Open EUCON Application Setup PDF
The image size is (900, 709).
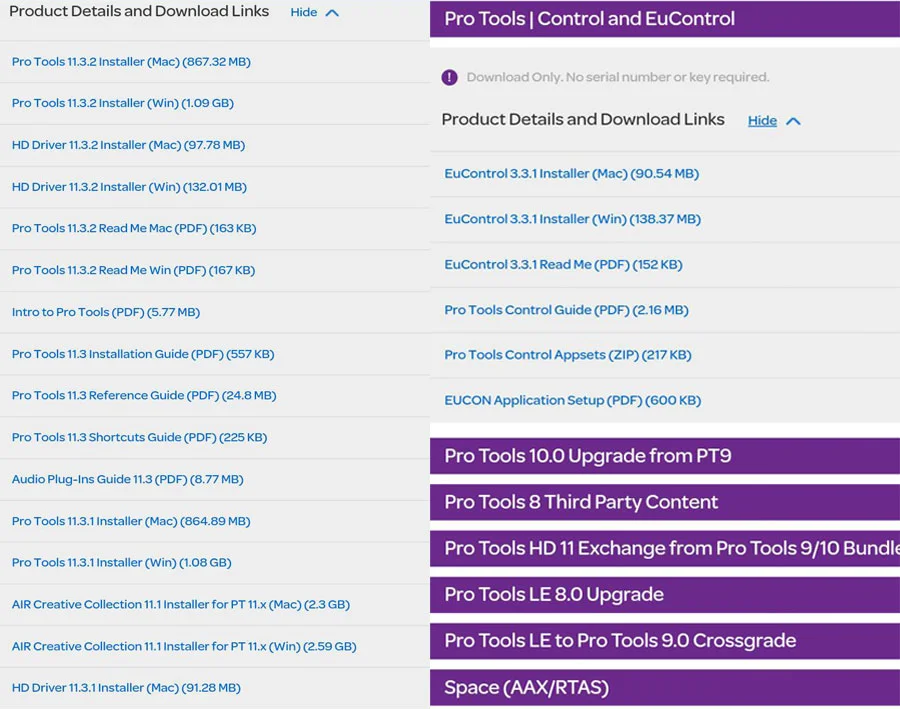pyautogui.click(x=573, y=400)
